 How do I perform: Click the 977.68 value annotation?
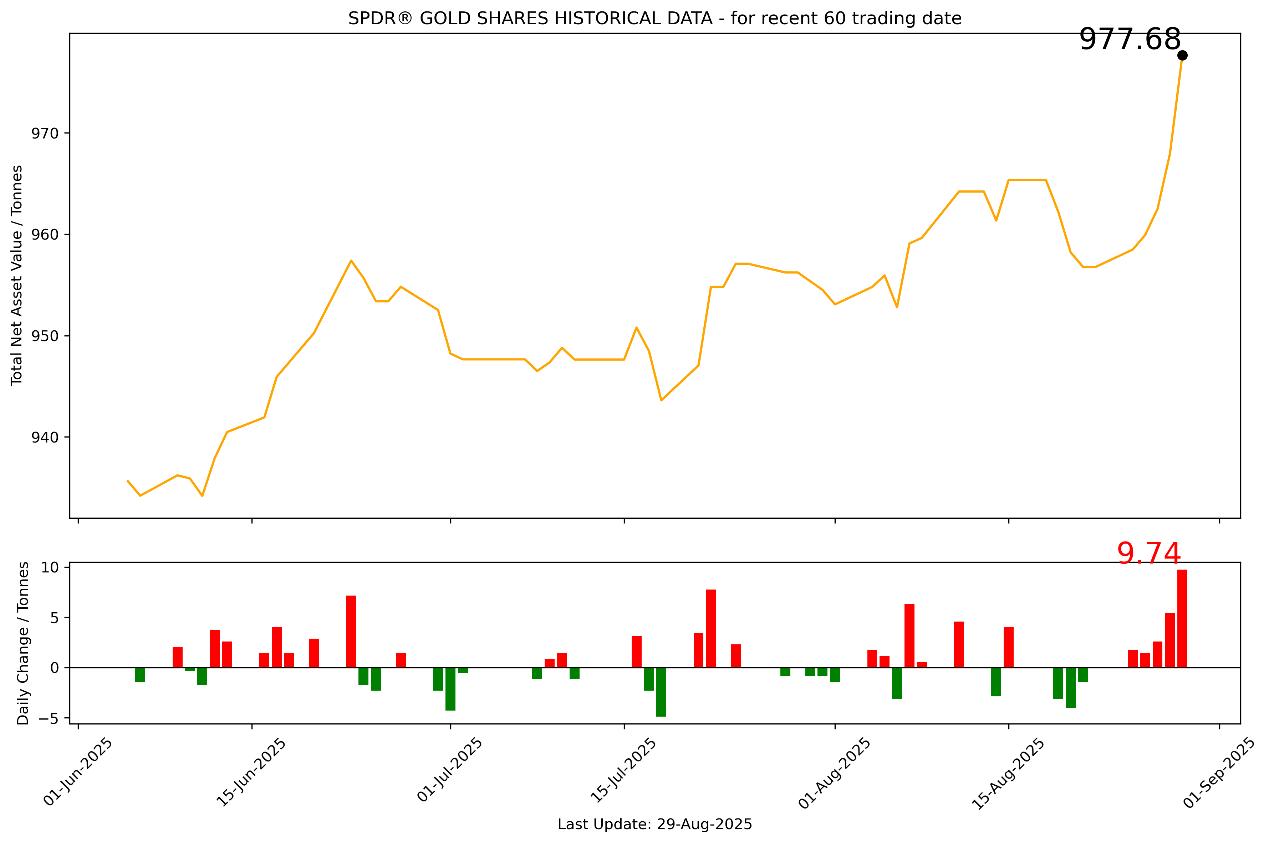tap(1130, 40)
